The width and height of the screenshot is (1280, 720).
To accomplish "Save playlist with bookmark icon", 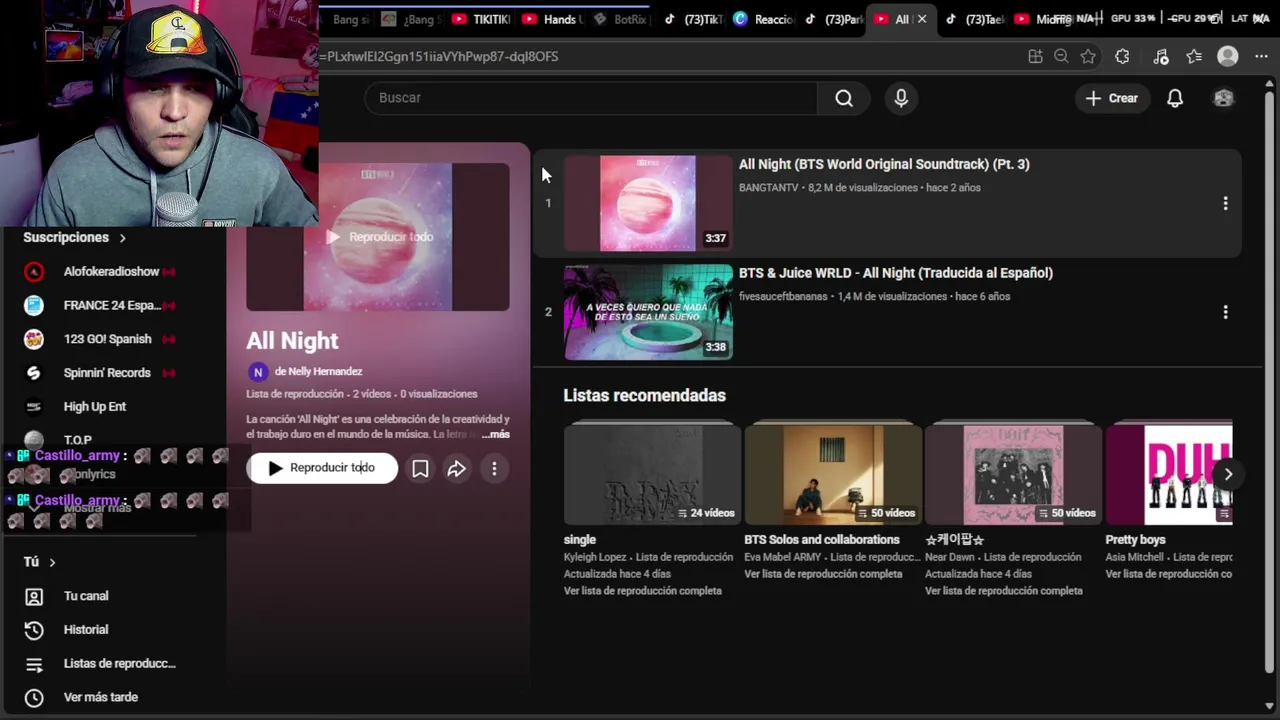I will [420, 468].
